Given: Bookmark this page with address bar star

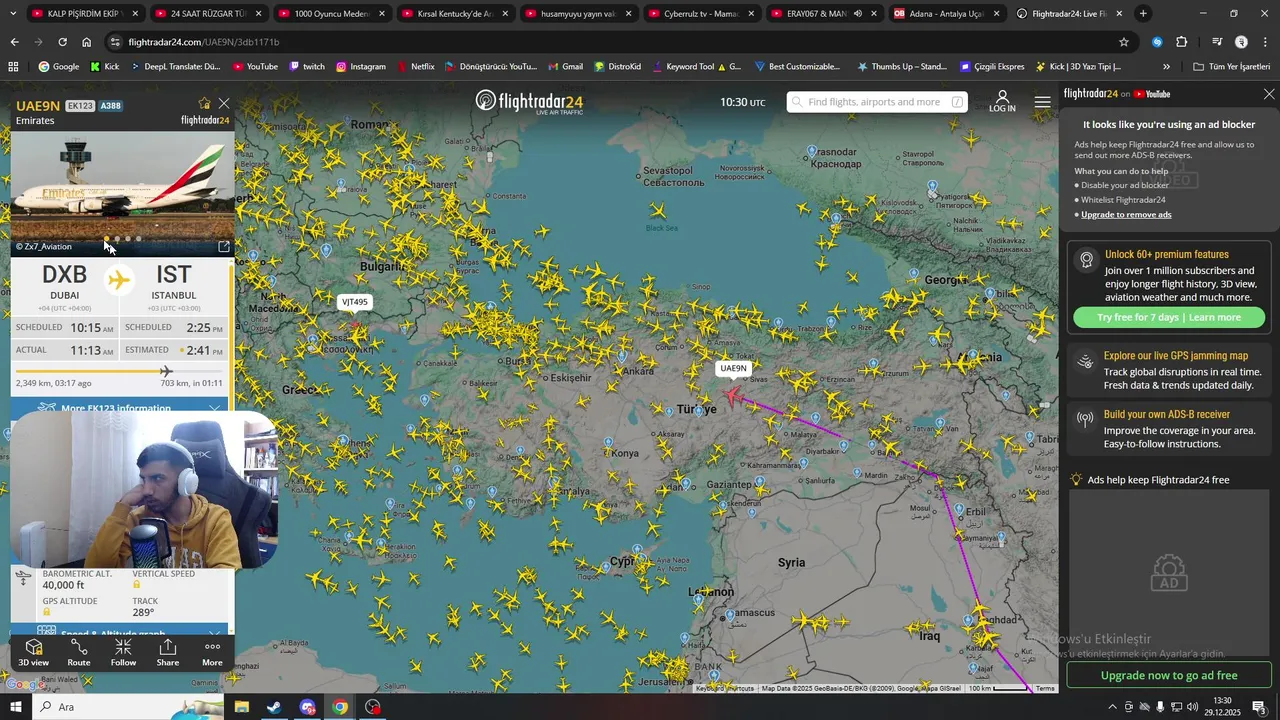Looking at the screenshot, I should (x=1124, y=42).
